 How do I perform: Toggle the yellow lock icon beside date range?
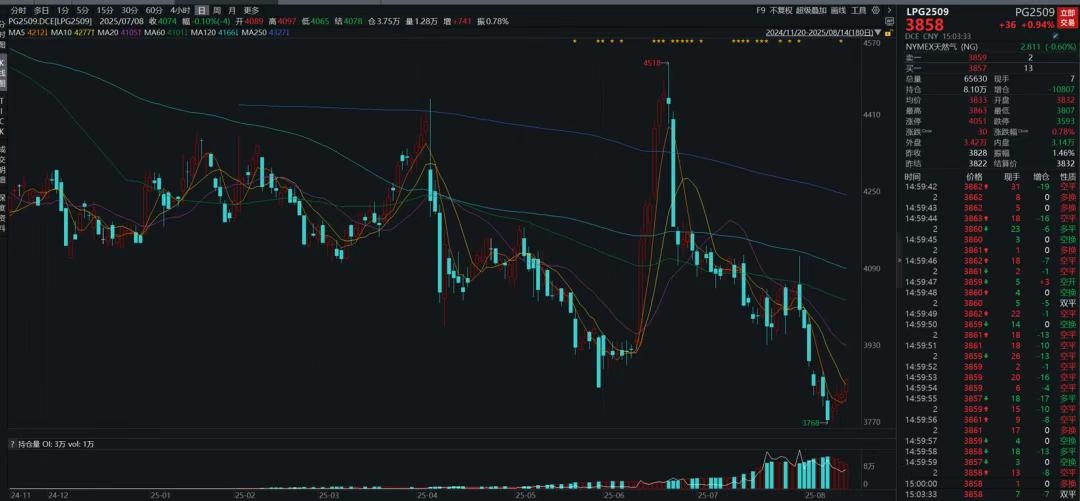889,32
